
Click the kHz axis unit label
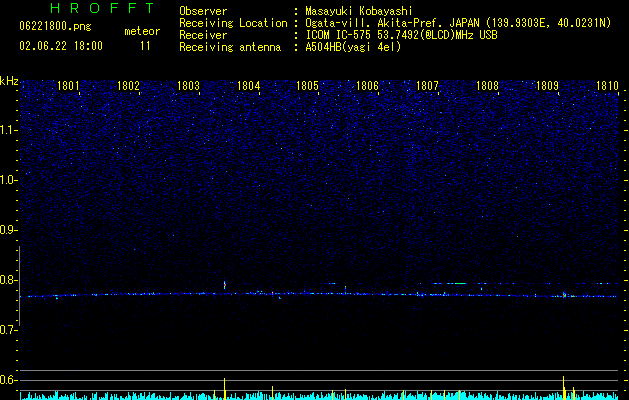click(x=9, y=81)
